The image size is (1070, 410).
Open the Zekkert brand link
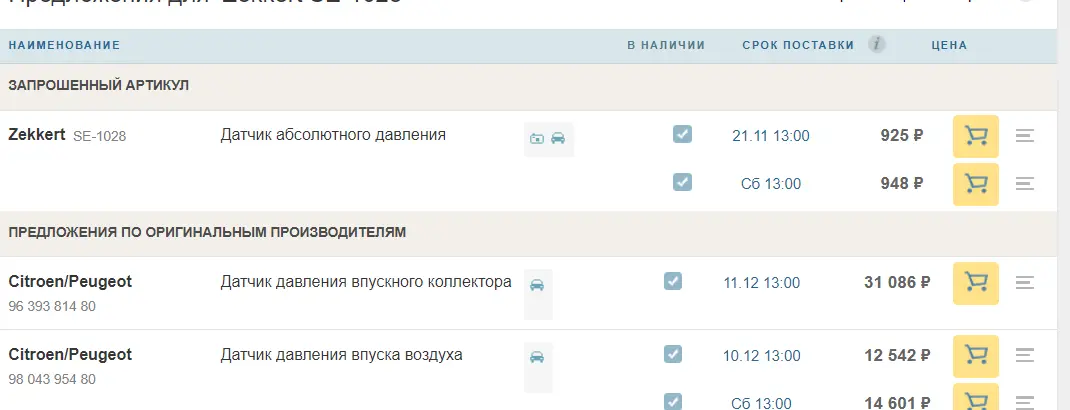37,134
